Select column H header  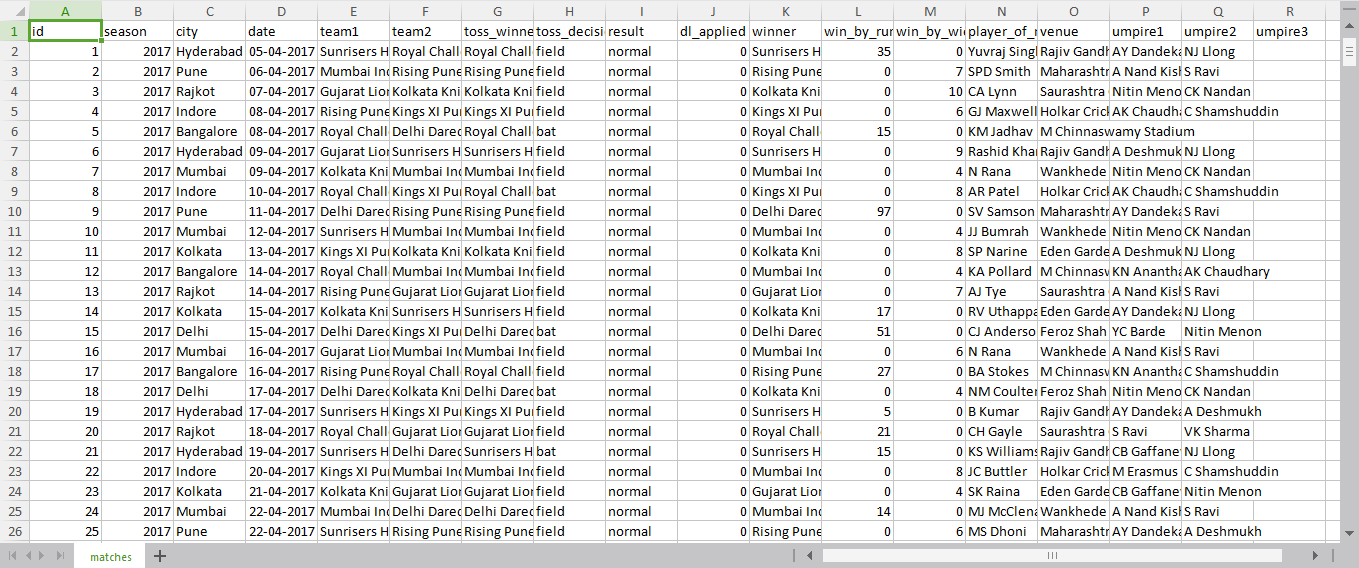pyautogui.click(x=569, y=10)
